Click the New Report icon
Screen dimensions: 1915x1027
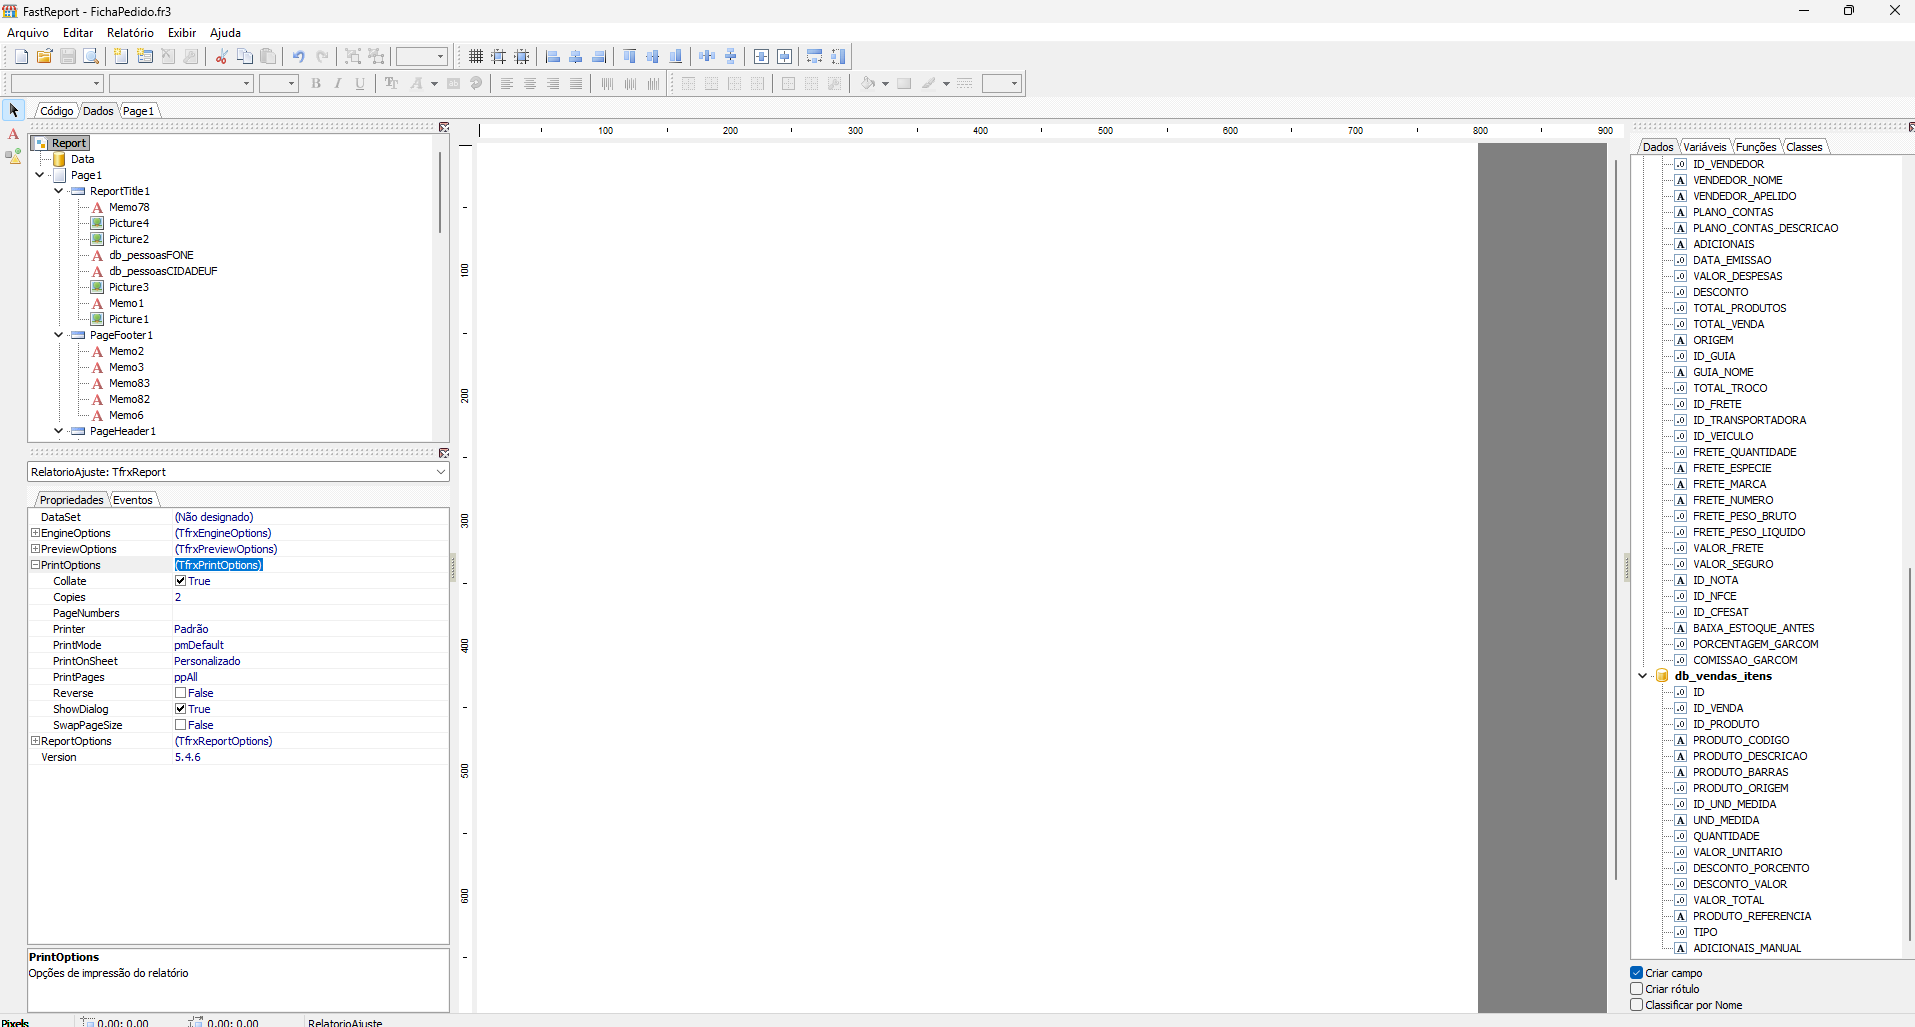[21, 56]
